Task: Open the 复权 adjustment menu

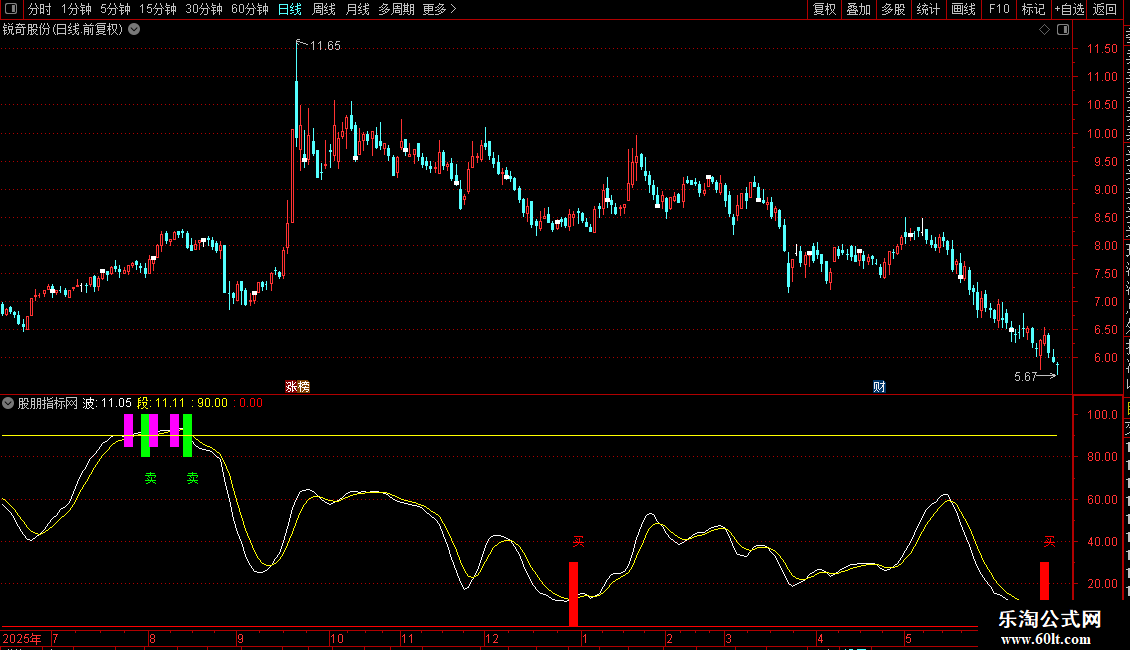Action: pyautogui.click(x=824, y=9)
